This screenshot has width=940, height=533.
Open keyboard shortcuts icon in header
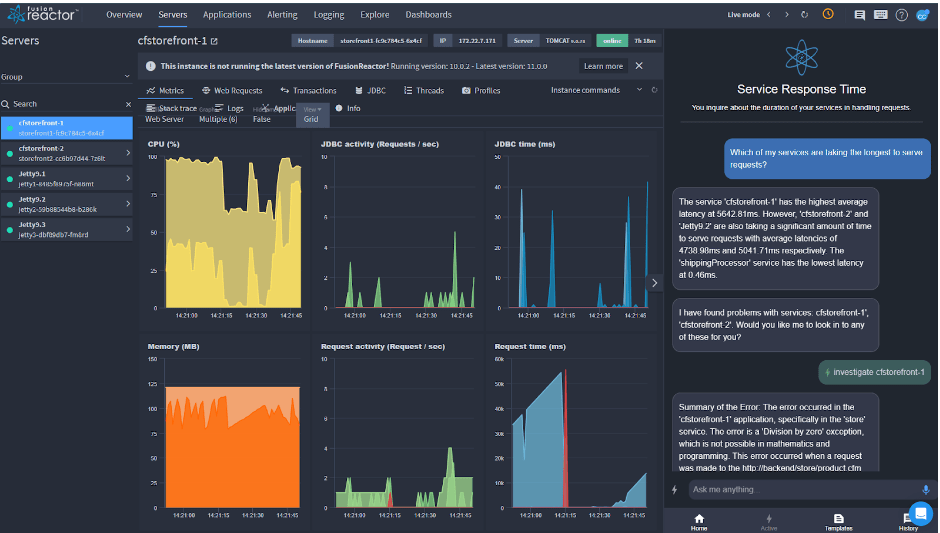[881, 15]
